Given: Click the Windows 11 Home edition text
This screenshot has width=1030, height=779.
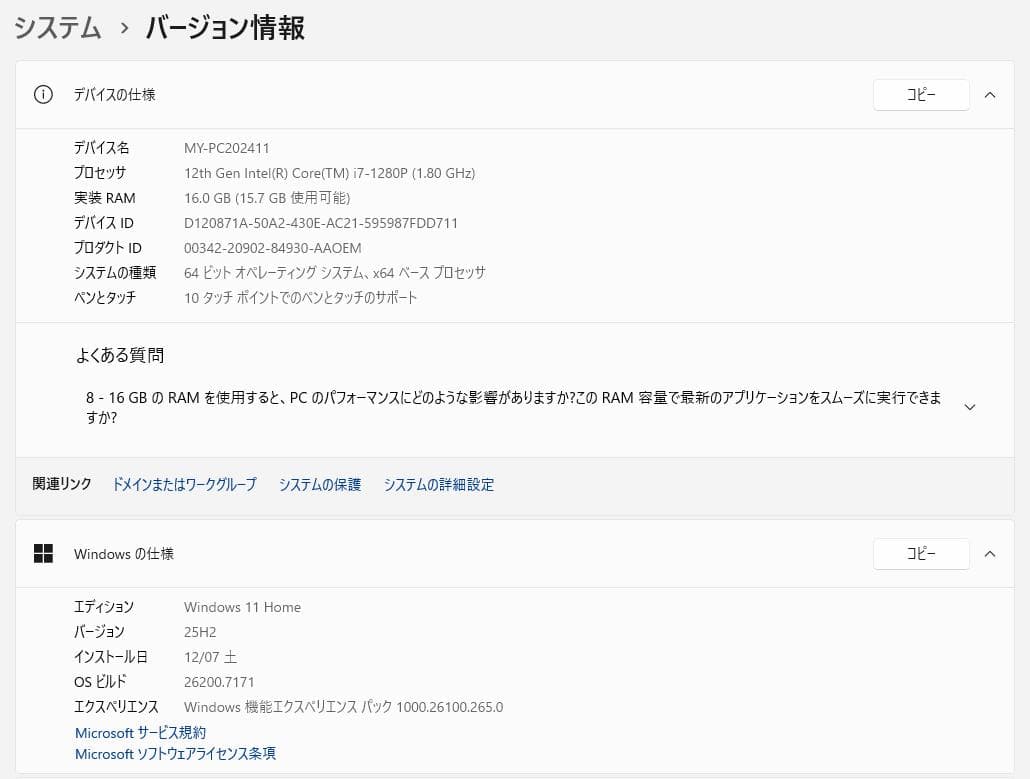Looking at the screenshot, I should [x=243, y=606].
